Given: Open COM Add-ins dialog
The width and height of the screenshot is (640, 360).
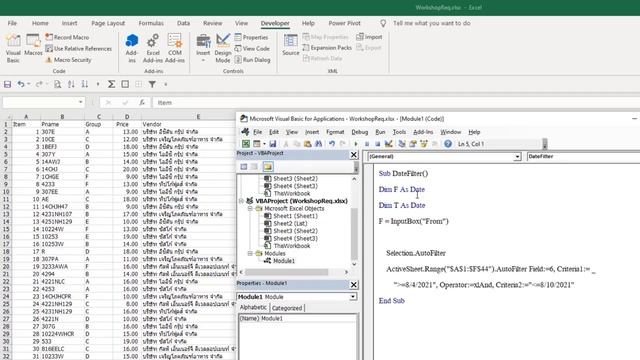Looking at the screenshot, I should [x=175, y=48].
